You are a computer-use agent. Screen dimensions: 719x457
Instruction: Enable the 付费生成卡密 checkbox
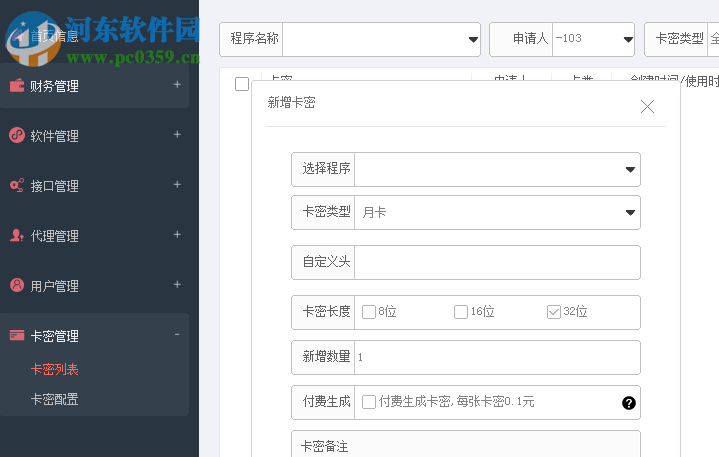point(369,402)
